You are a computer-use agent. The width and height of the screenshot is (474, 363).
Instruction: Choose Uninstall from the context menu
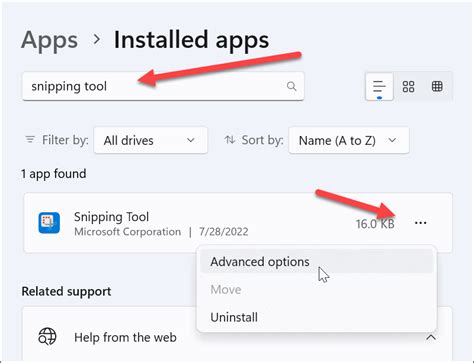(x=316, y=317)
